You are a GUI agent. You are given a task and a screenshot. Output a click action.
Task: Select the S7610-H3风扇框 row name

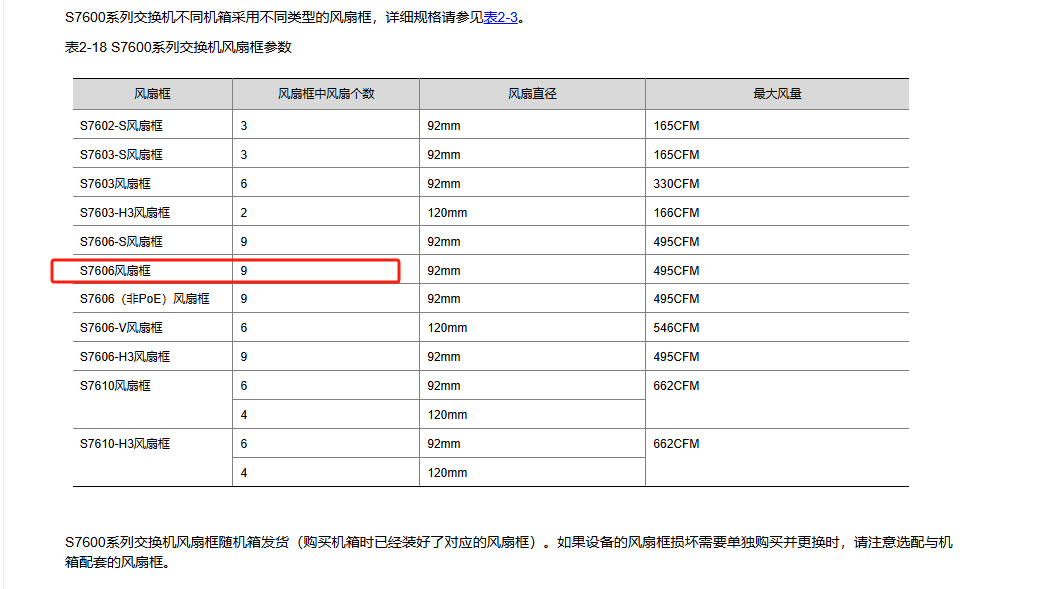(125, 444)
